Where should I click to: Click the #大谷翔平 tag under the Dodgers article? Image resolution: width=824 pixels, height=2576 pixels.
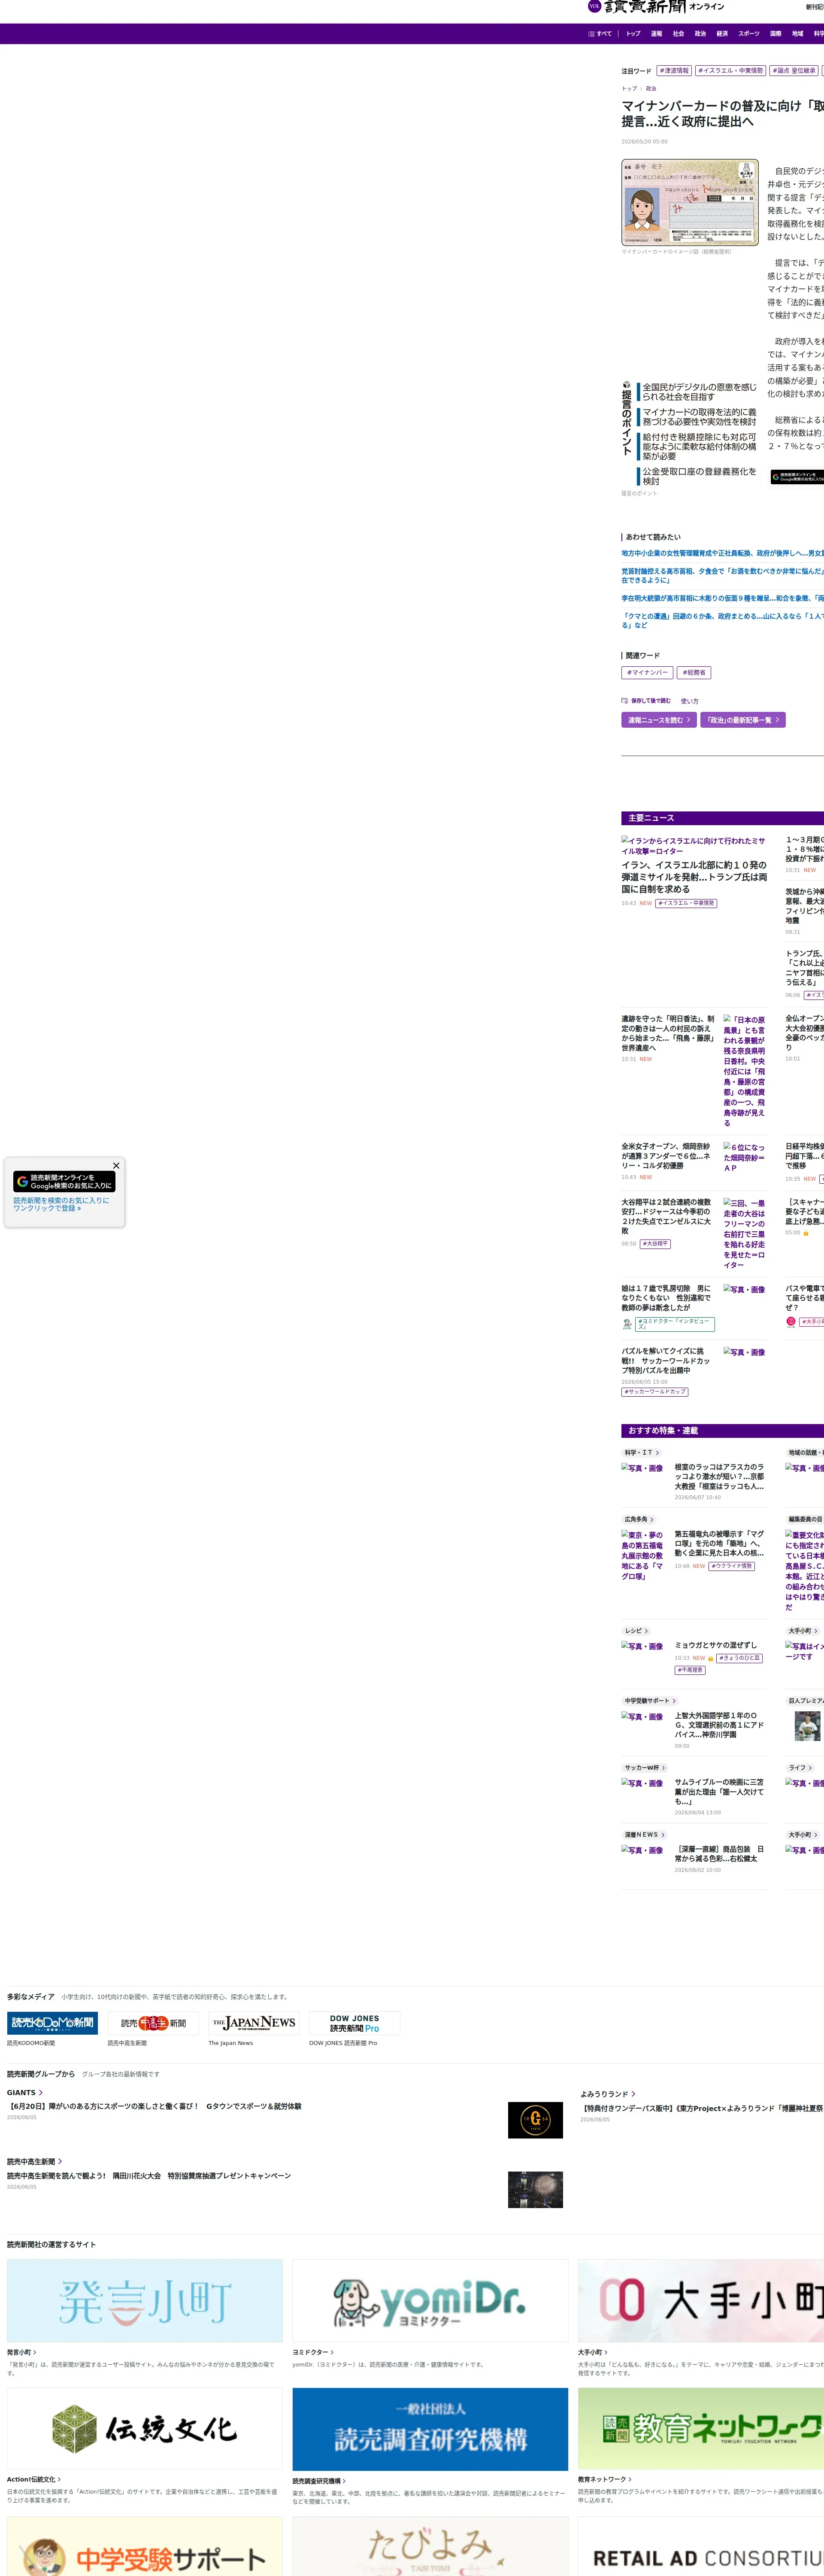pos(655,1244)
